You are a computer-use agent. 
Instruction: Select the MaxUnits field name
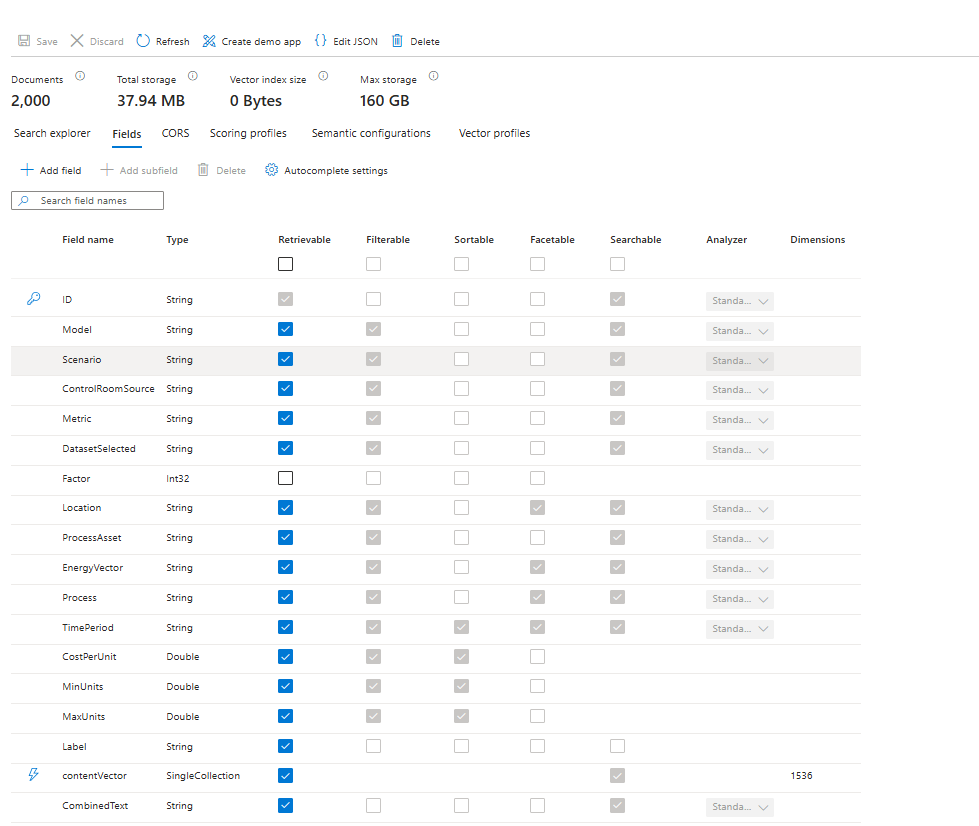84,716
